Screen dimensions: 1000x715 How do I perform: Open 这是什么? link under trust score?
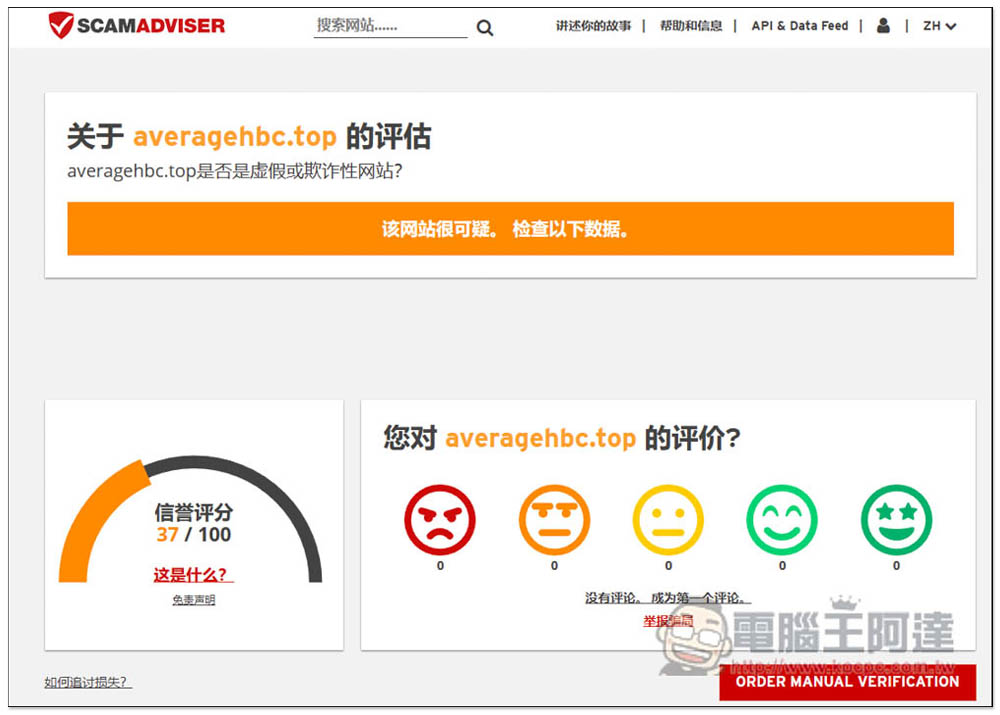[x=193, y=575]
